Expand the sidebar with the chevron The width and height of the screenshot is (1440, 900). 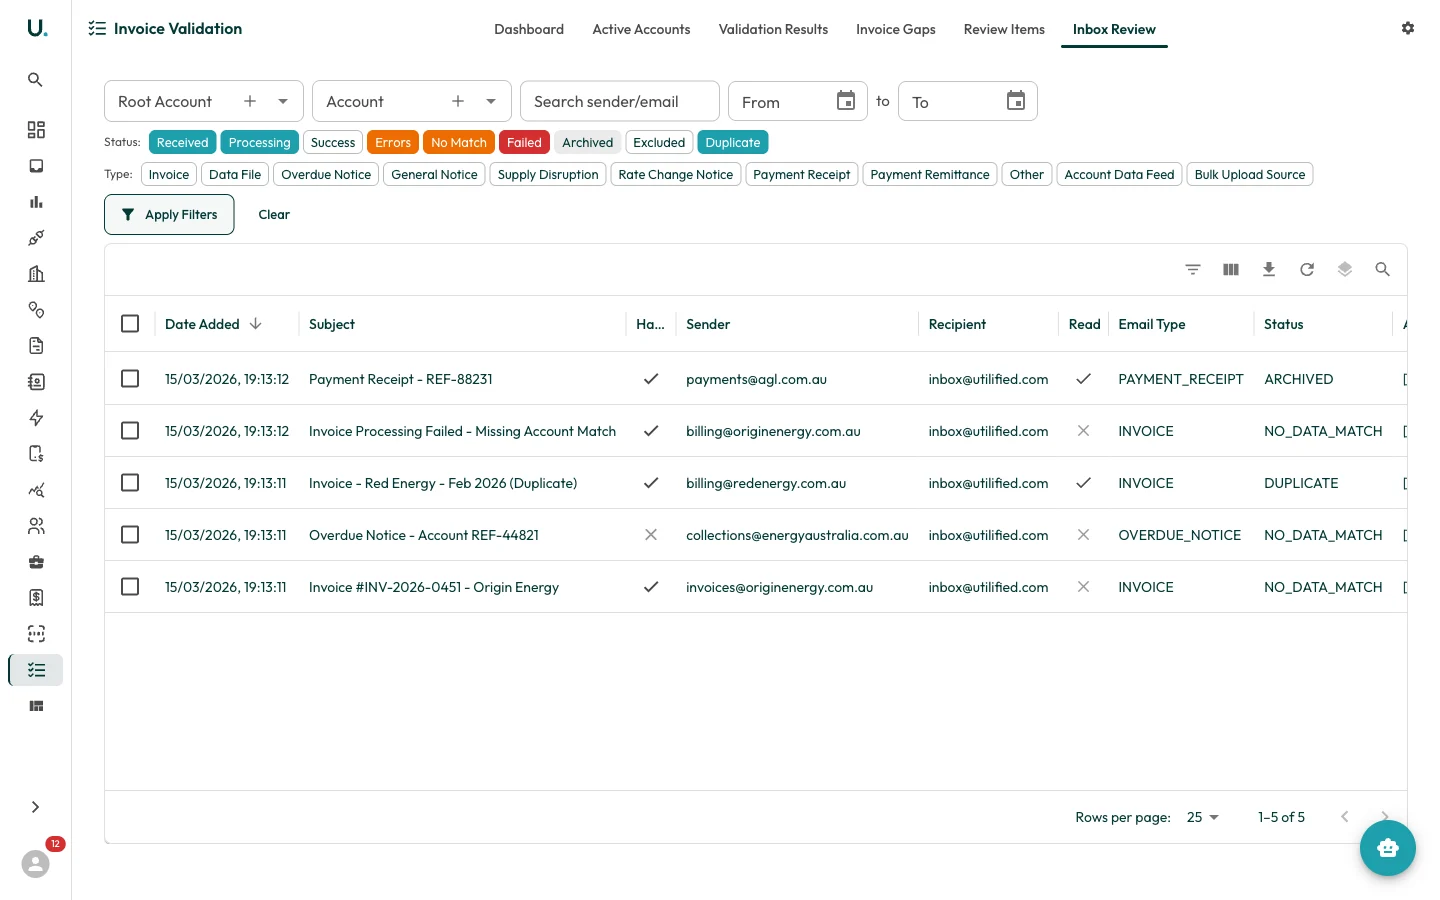point(35,807)
